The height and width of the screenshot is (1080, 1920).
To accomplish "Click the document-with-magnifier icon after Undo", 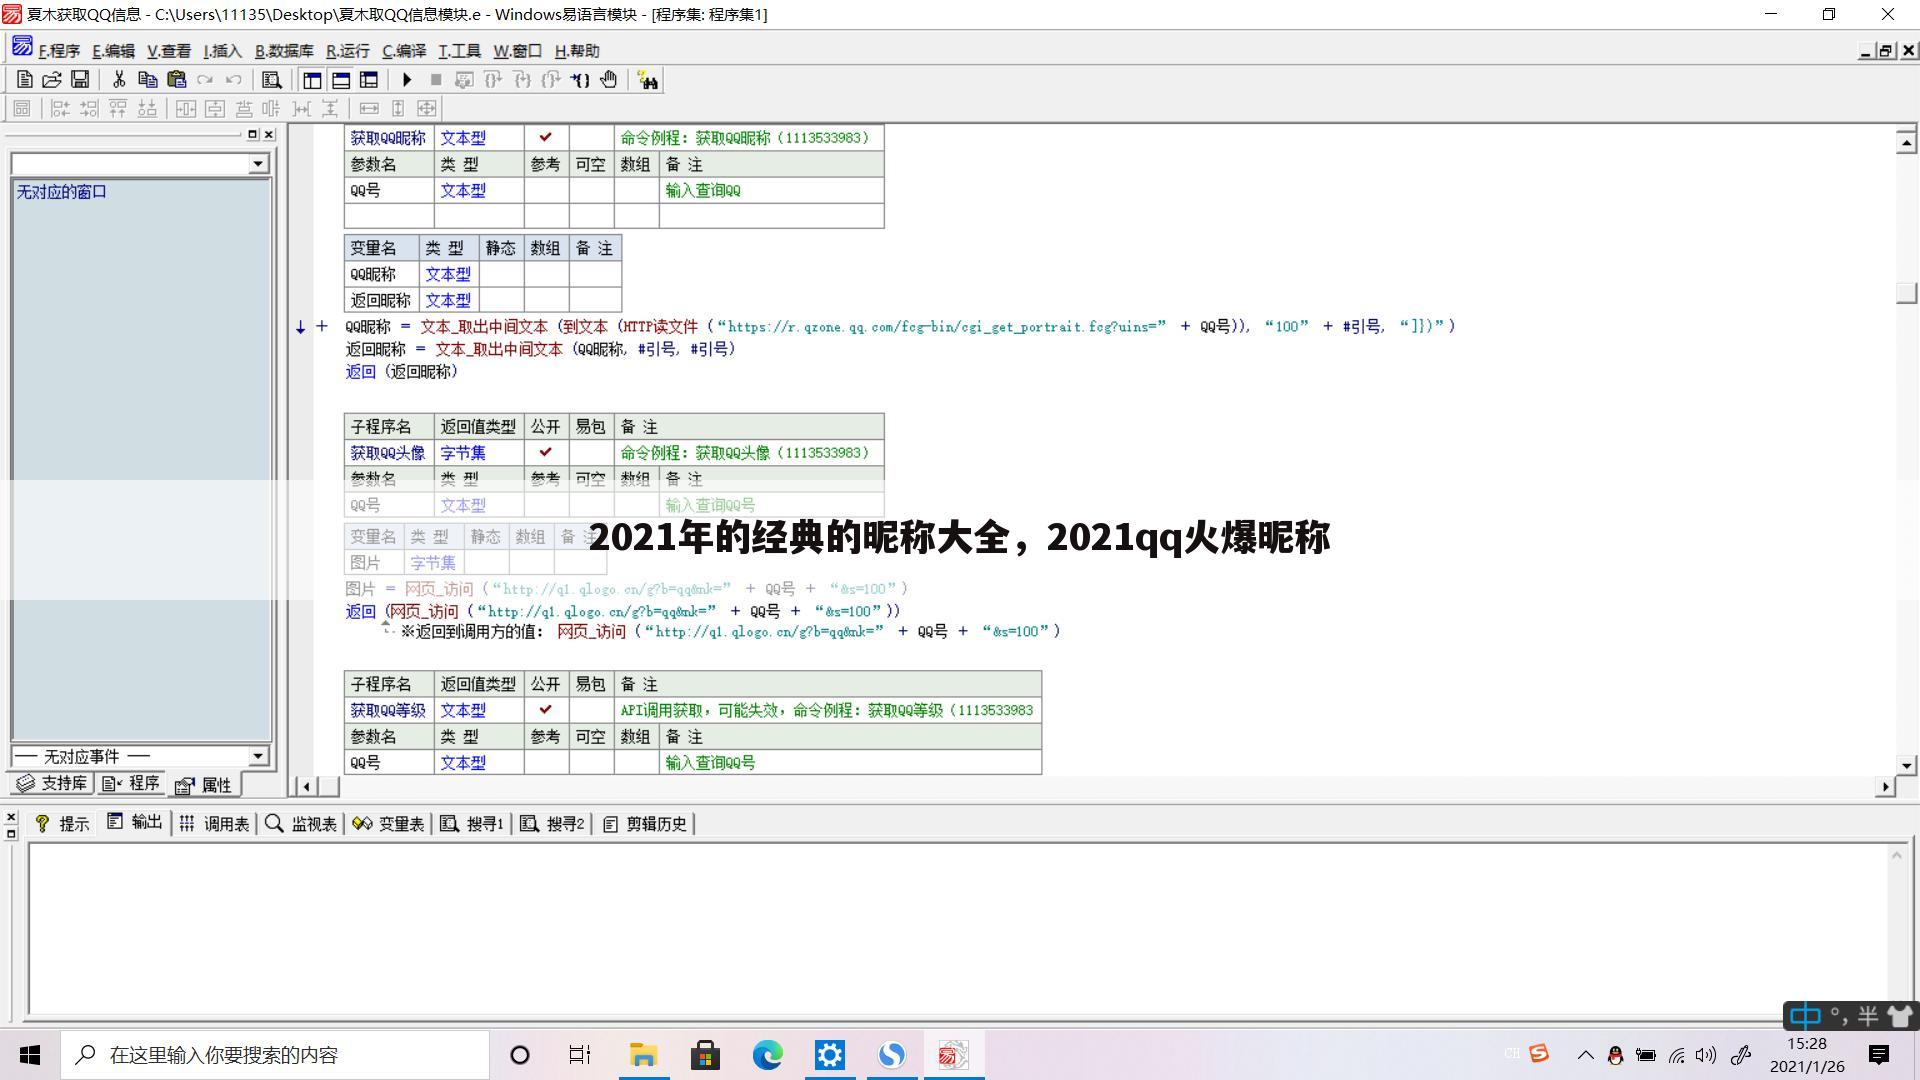I will [271, 80].
